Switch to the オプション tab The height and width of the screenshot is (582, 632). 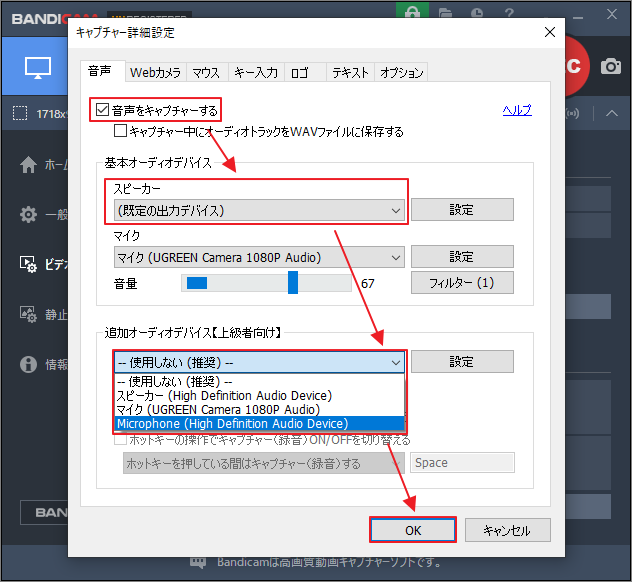tap(401, 73)
